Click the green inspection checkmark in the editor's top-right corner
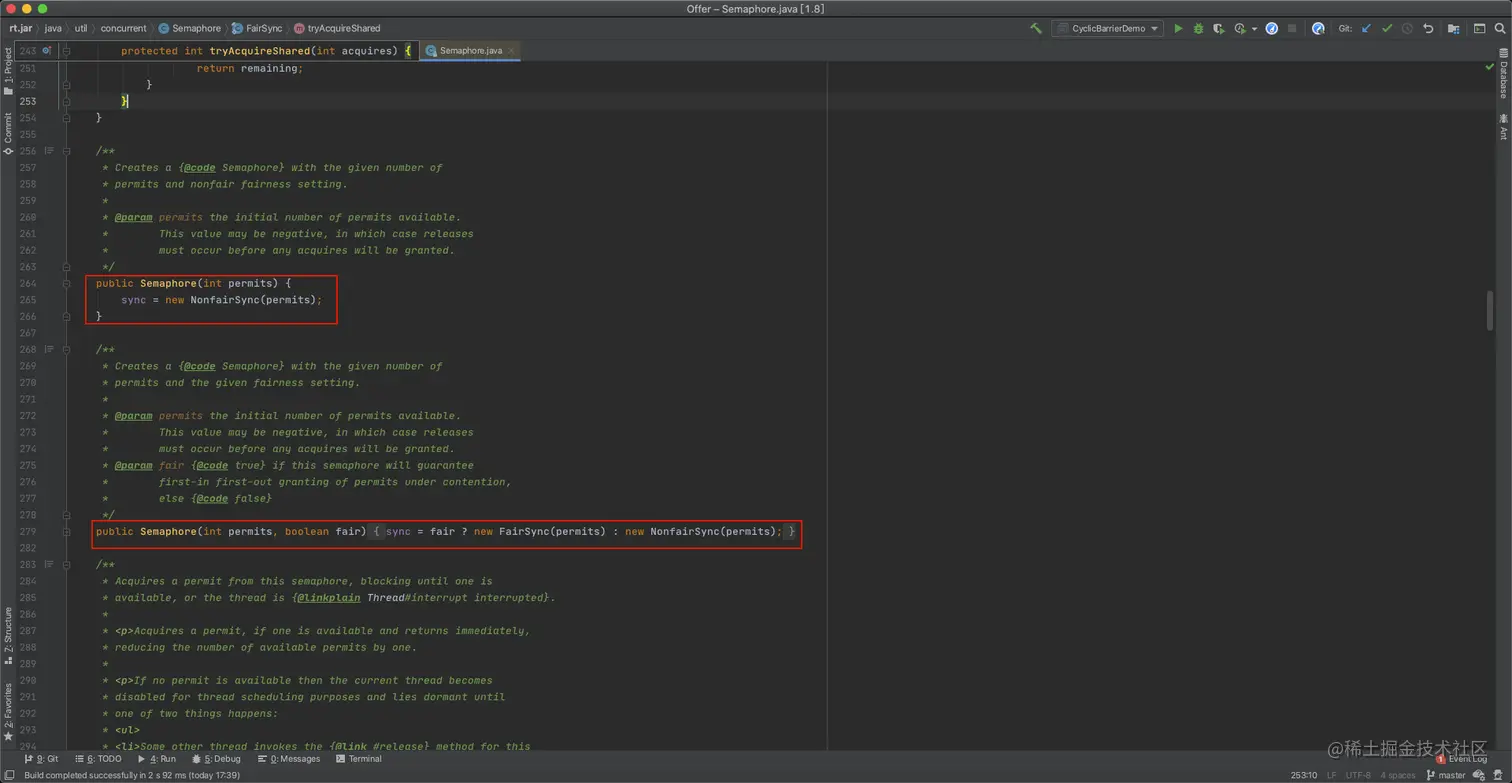 1490,67
